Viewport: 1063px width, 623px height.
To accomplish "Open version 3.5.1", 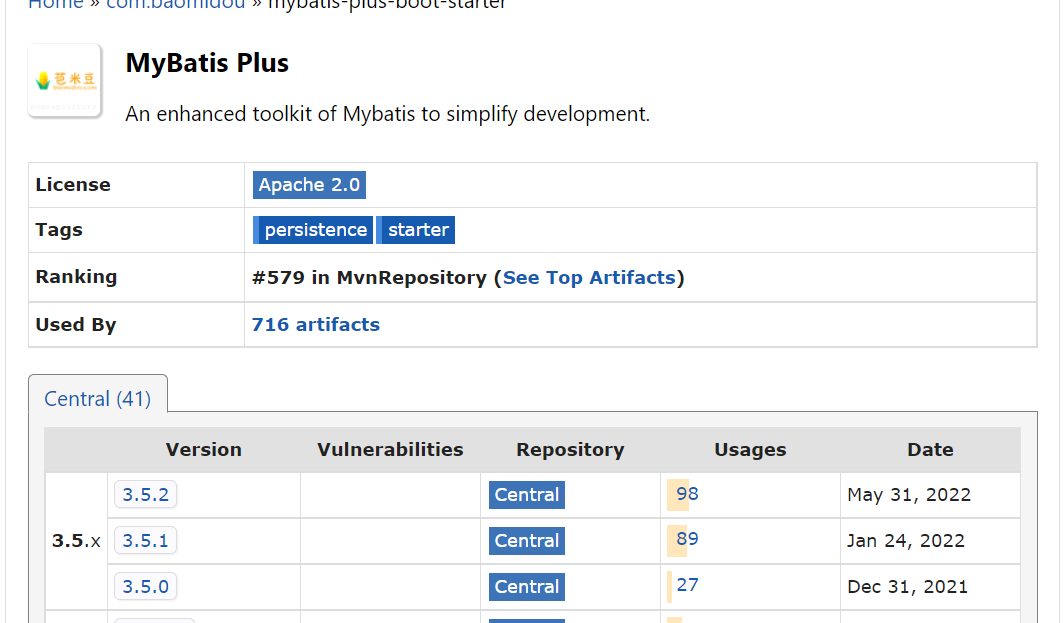I will (145, 541).
